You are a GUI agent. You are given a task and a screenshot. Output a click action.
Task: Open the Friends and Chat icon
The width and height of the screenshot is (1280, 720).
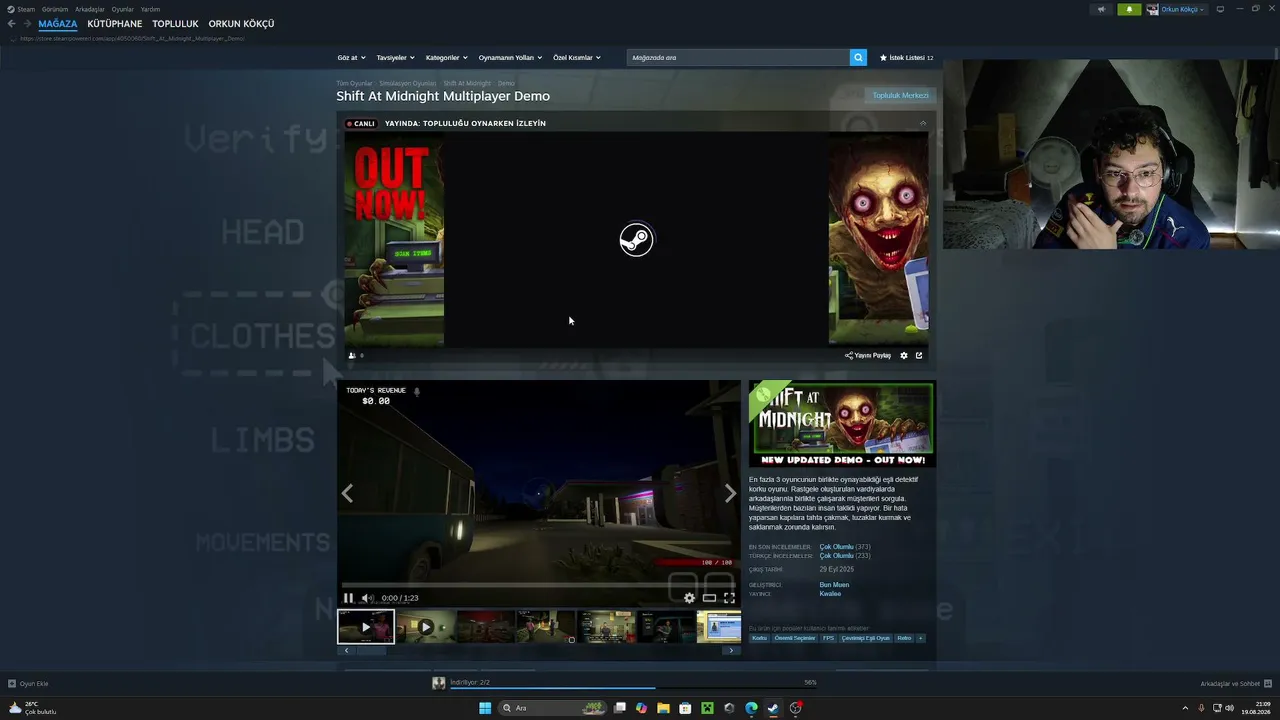[x=1269, y=684]
